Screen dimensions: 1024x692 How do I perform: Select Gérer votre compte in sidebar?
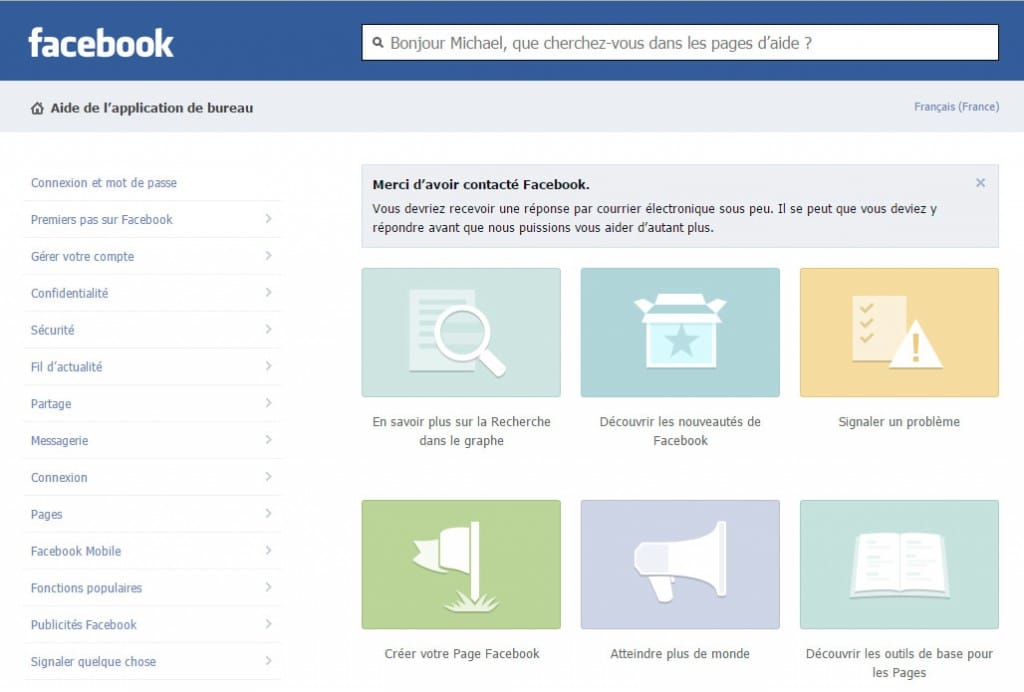pos(82,257)
